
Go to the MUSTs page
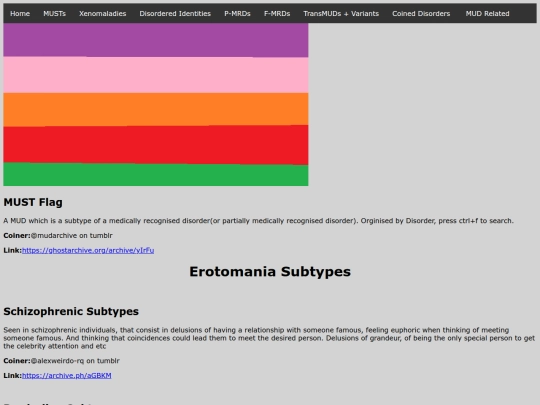(54, 13)
